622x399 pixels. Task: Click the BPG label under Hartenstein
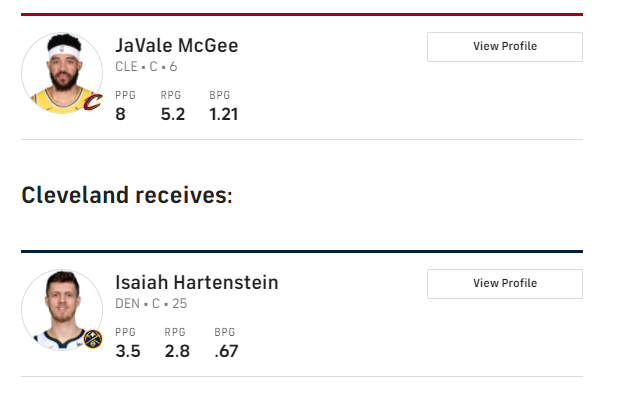point(225,332)
